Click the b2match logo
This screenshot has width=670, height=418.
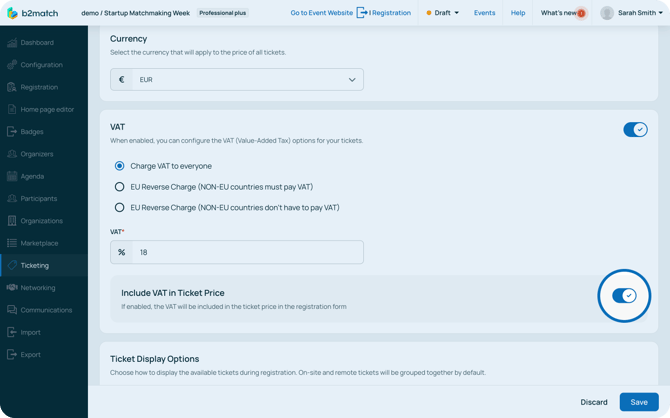(33, 13)
